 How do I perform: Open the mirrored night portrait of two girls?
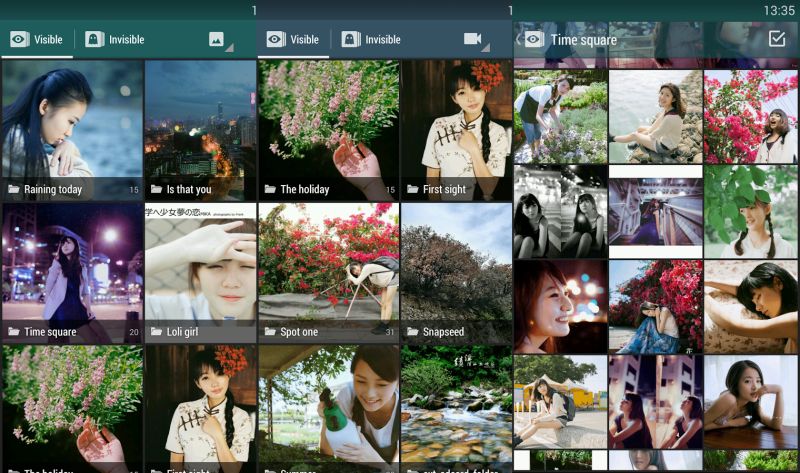(656, 402)
